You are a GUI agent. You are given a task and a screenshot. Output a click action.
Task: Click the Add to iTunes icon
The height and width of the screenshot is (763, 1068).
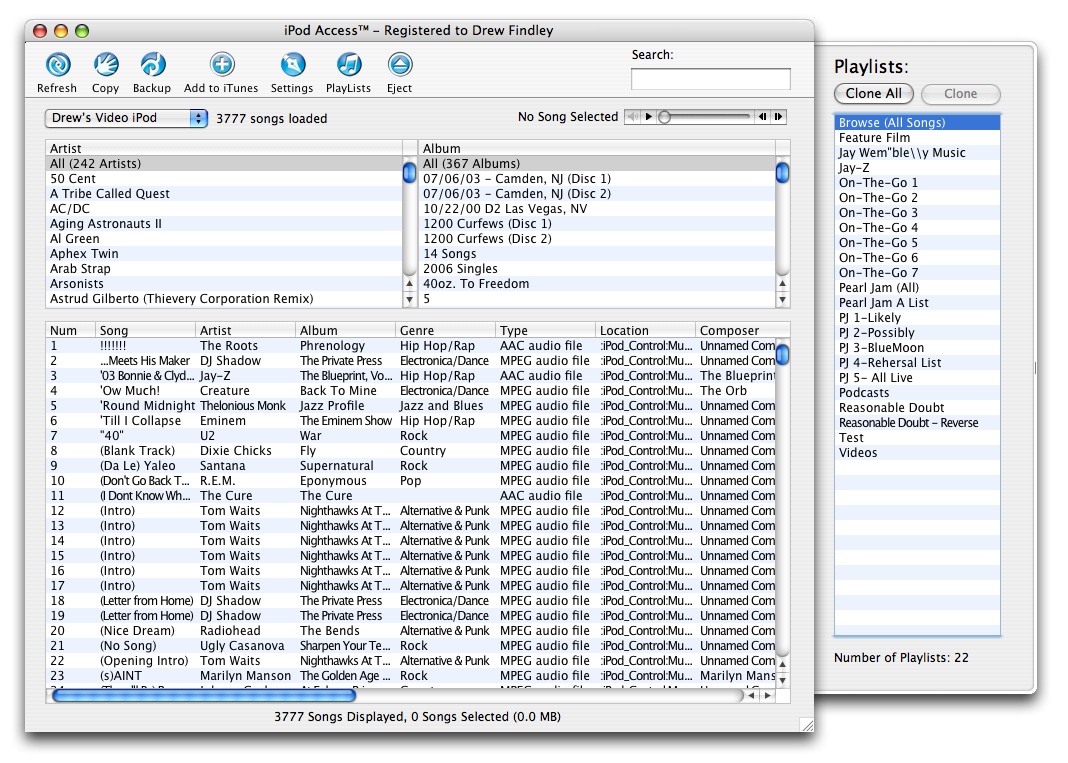(220, 66)
